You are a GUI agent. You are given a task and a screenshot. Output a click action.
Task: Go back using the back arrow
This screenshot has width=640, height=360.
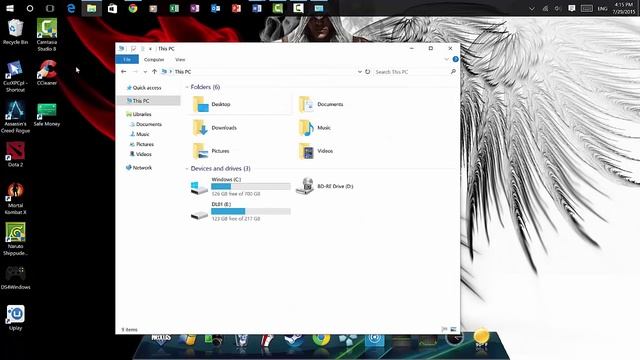[124, 71]
